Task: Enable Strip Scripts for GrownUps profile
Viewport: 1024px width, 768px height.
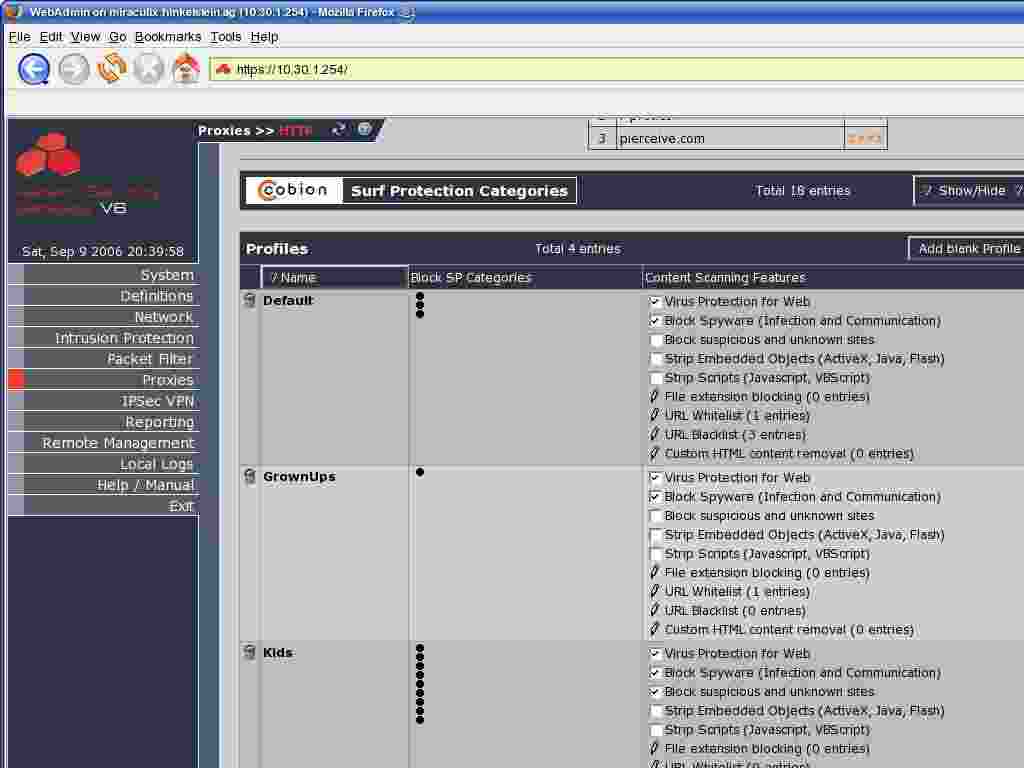Action: click(655, 554)
